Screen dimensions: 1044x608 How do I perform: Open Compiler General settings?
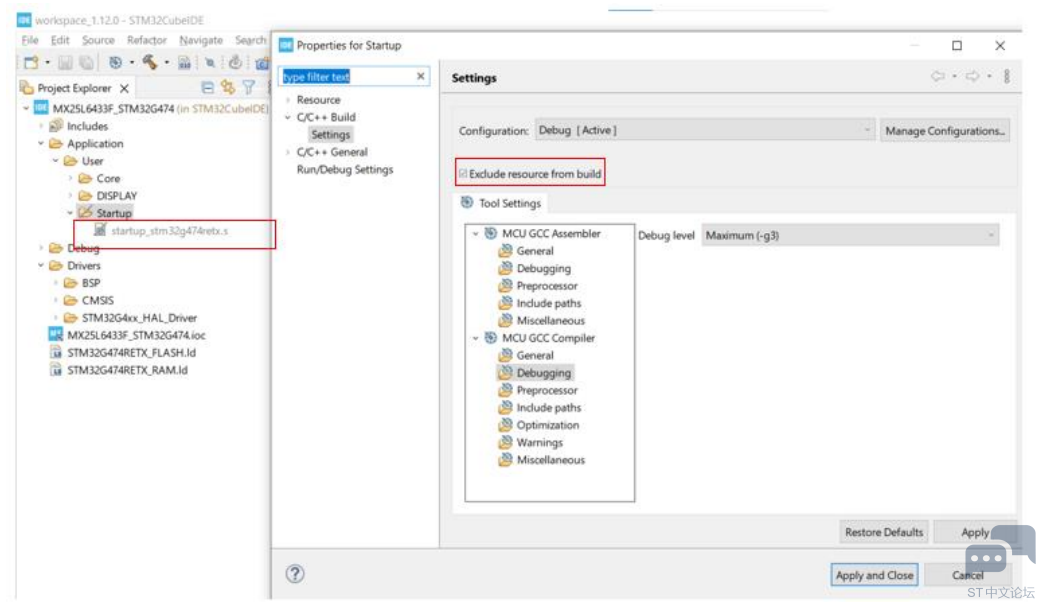click(535, 356)
